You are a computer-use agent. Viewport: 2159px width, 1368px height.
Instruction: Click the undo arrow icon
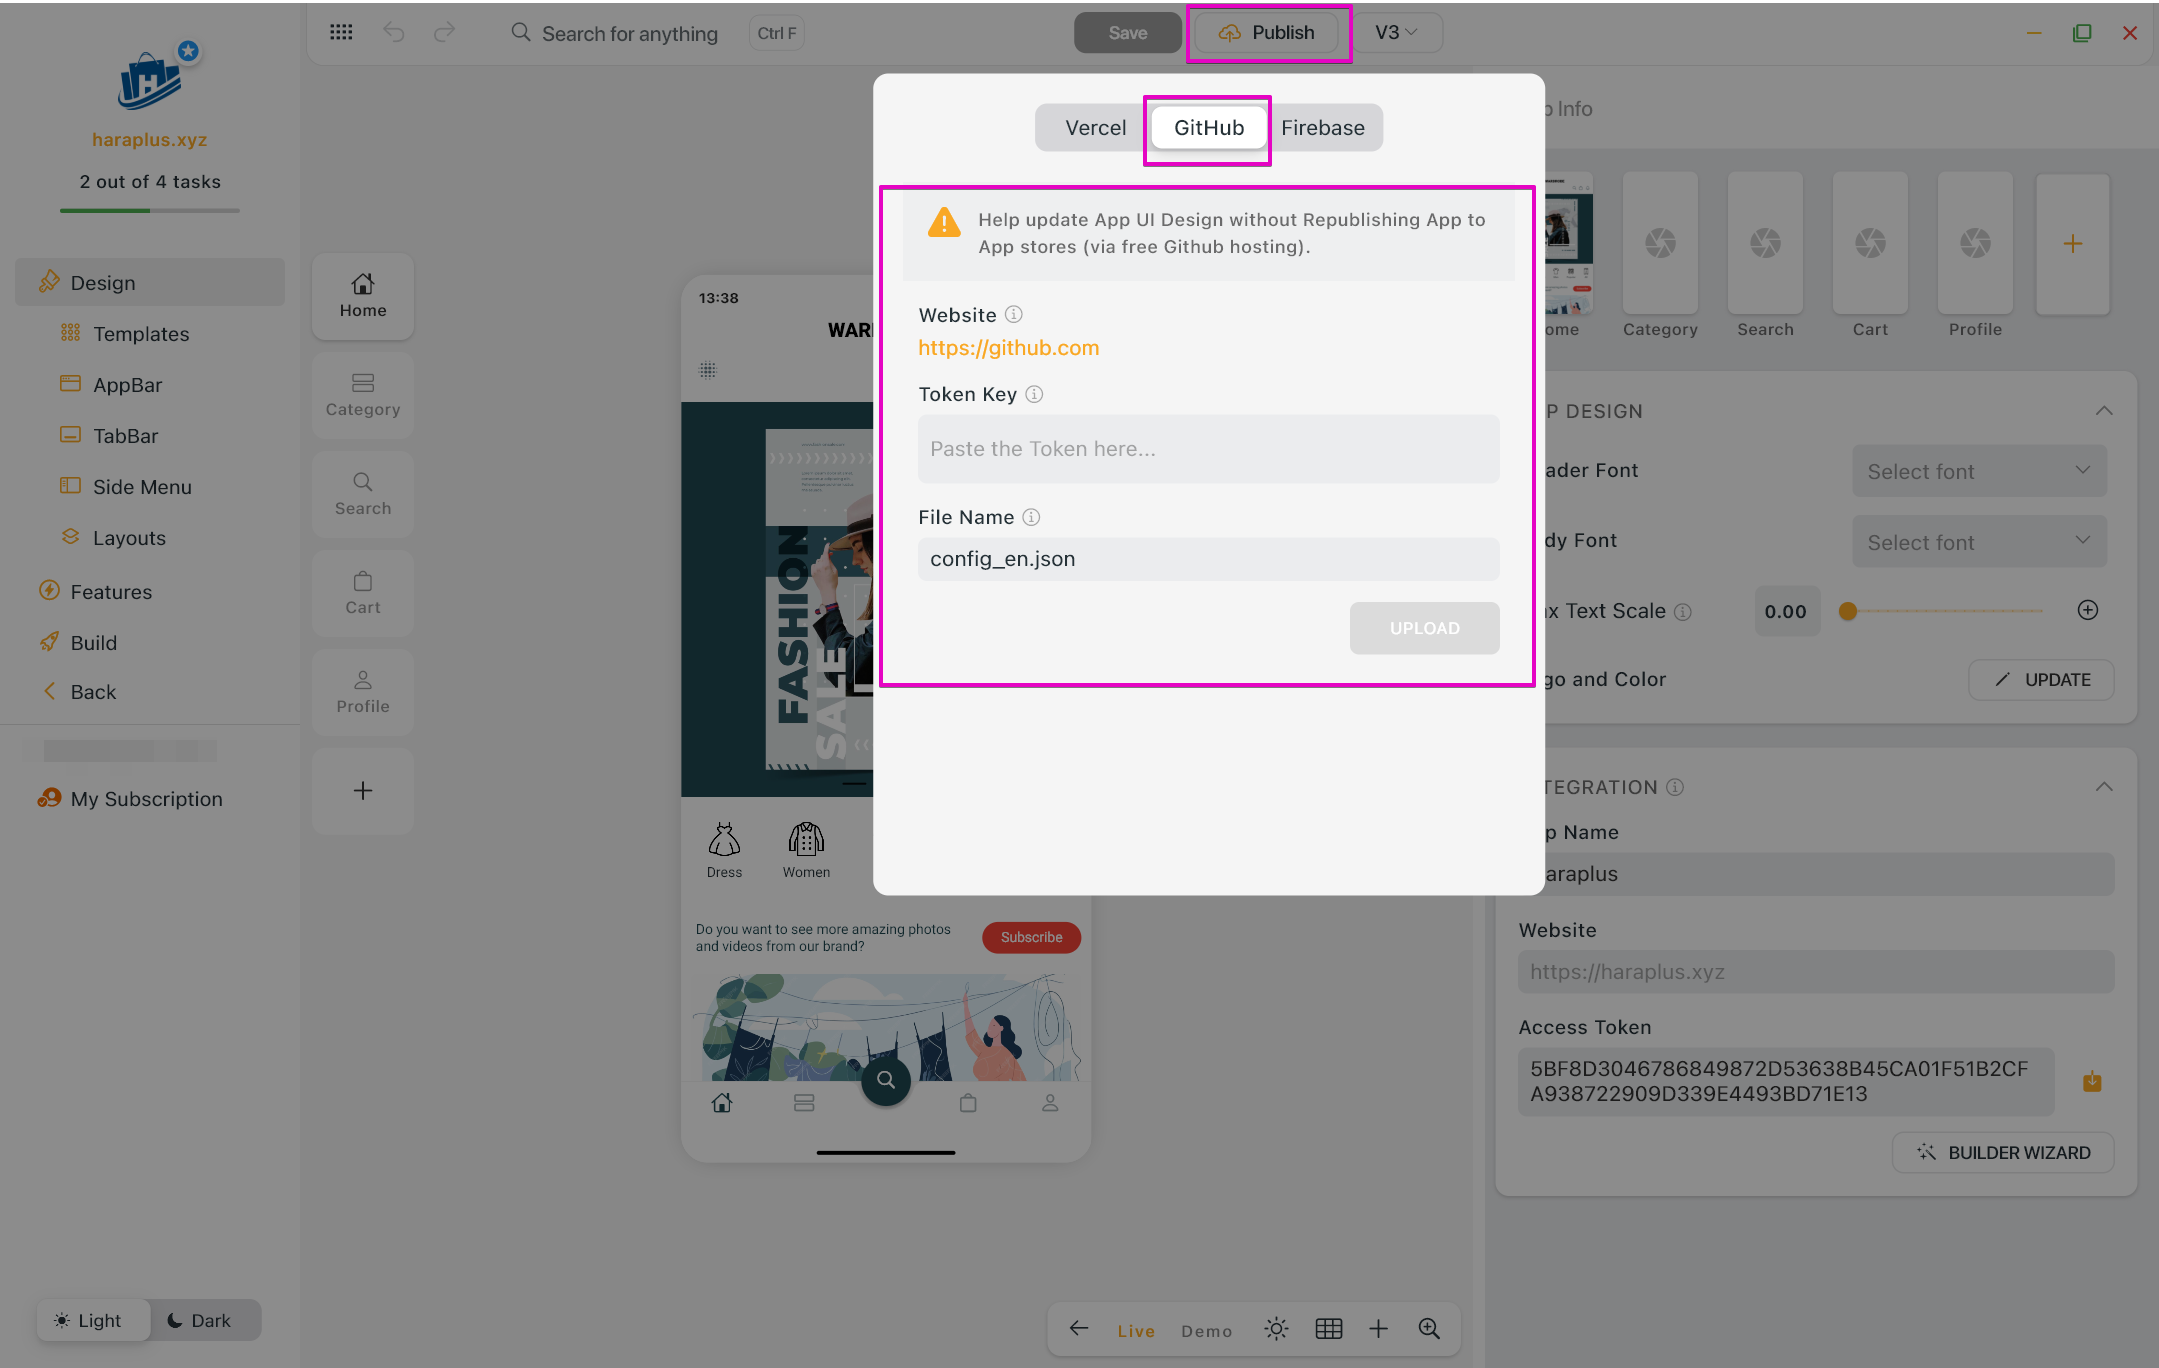click(393, 33)
